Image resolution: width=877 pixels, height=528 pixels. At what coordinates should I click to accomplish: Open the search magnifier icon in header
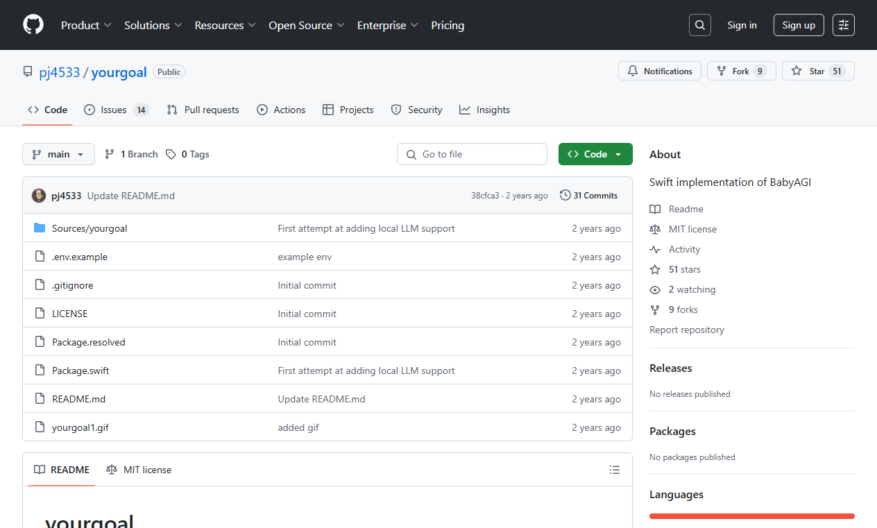point(700,25)
